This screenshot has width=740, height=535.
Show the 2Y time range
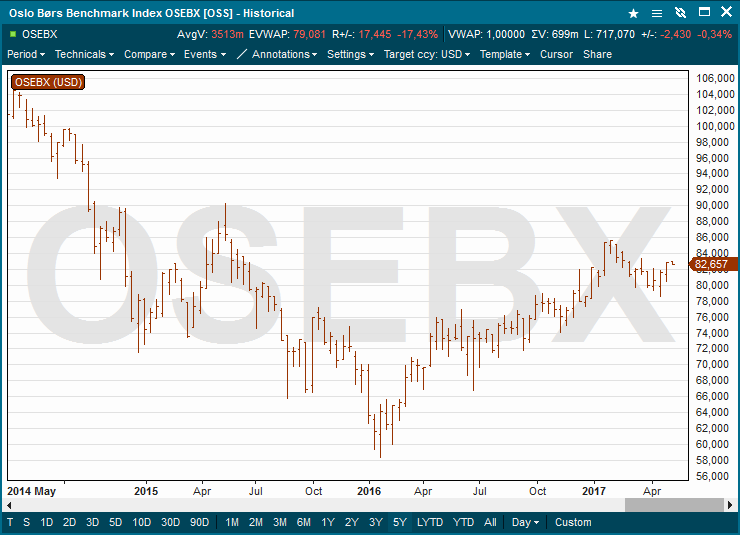tap(352, 522)
